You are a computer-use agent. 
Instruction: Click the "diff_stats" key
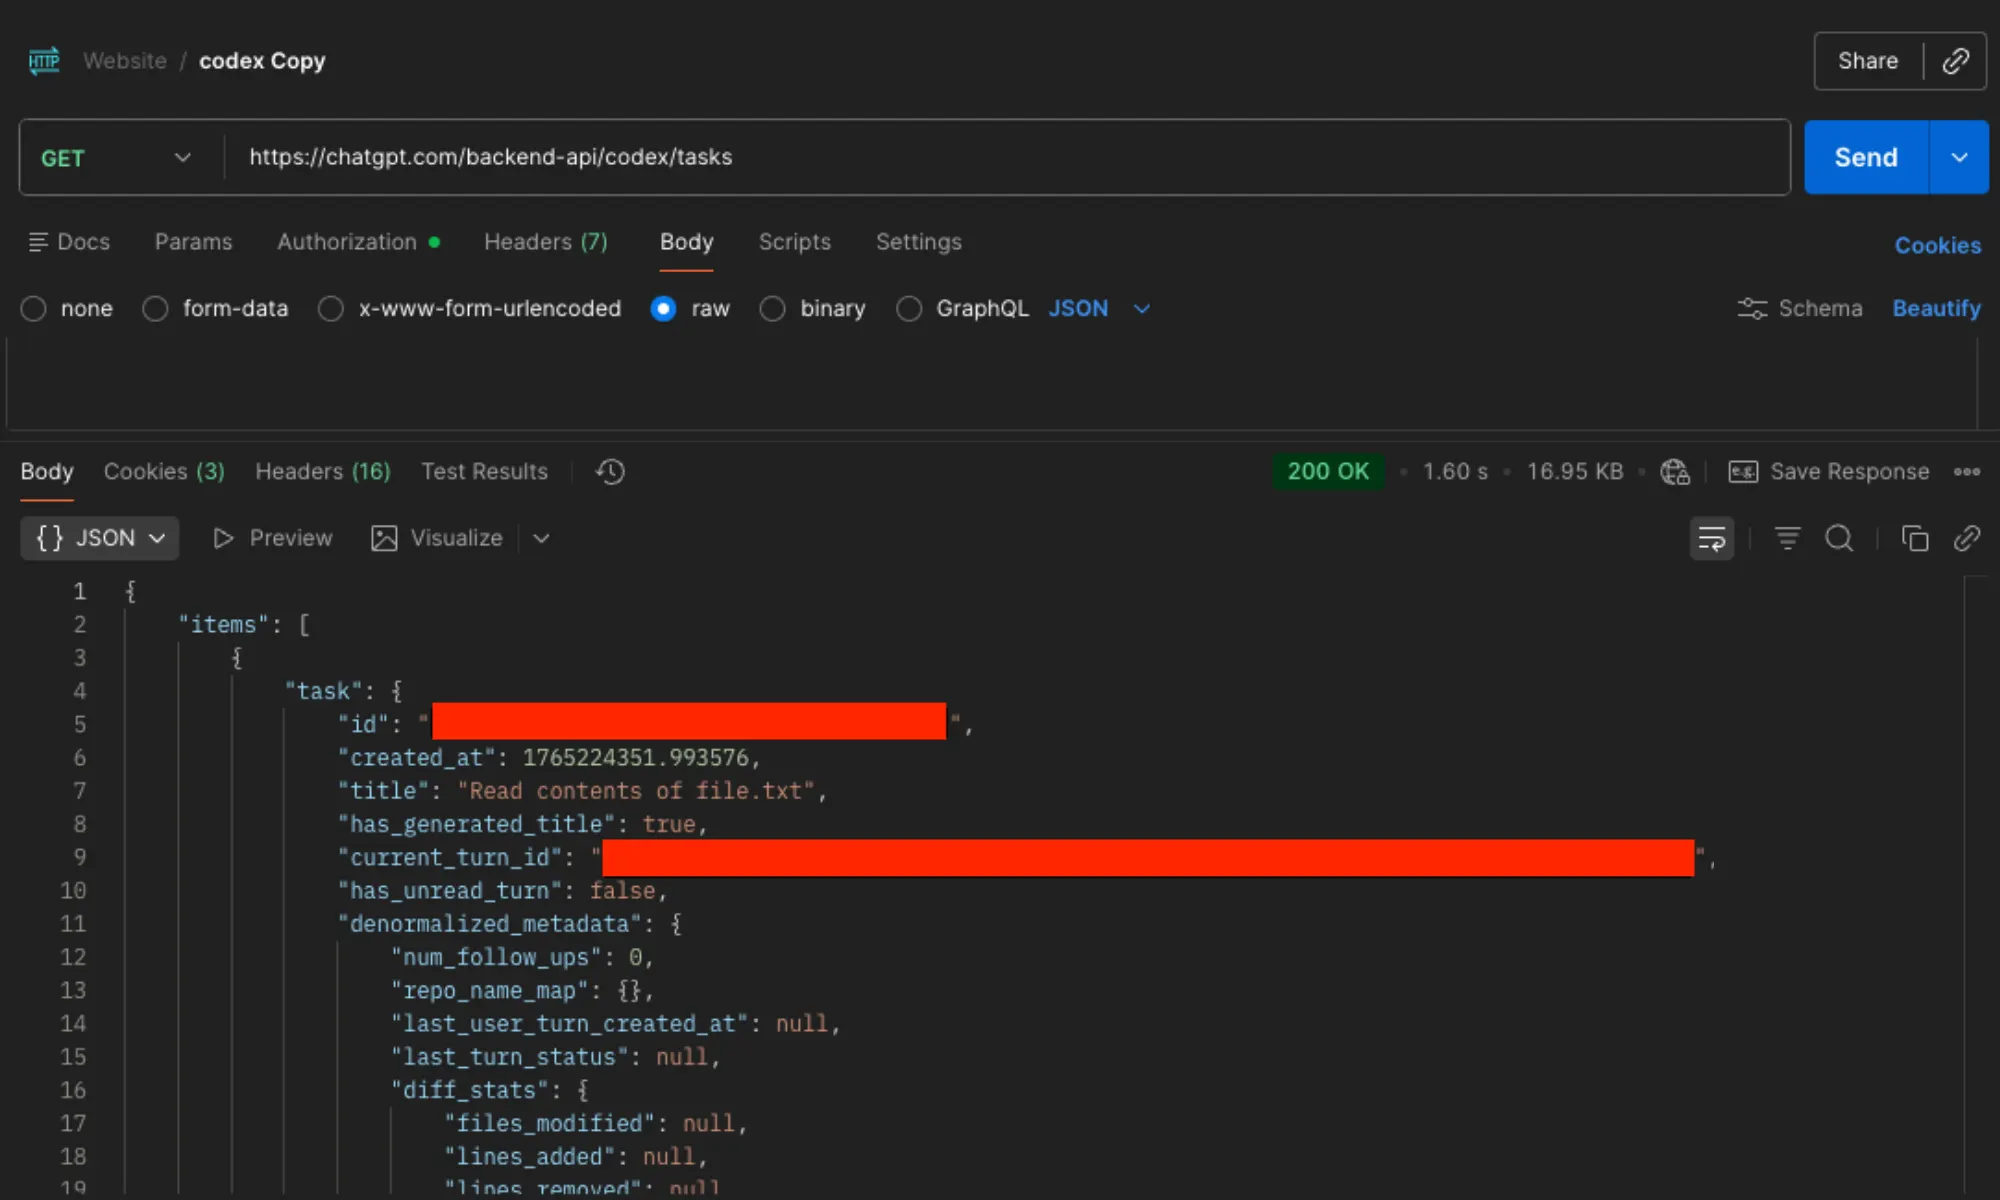coord(470,1090)
